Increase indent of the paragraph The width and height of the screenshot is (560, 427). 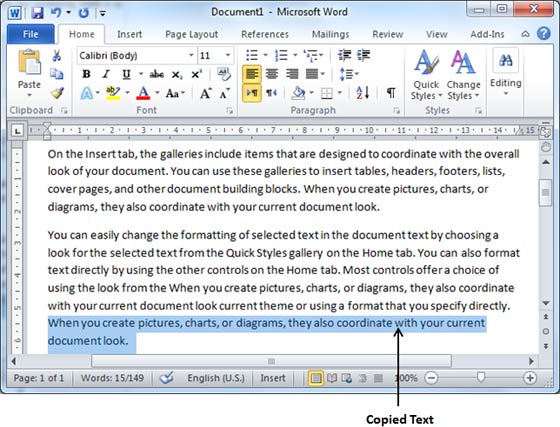click(x=364, y=55)
